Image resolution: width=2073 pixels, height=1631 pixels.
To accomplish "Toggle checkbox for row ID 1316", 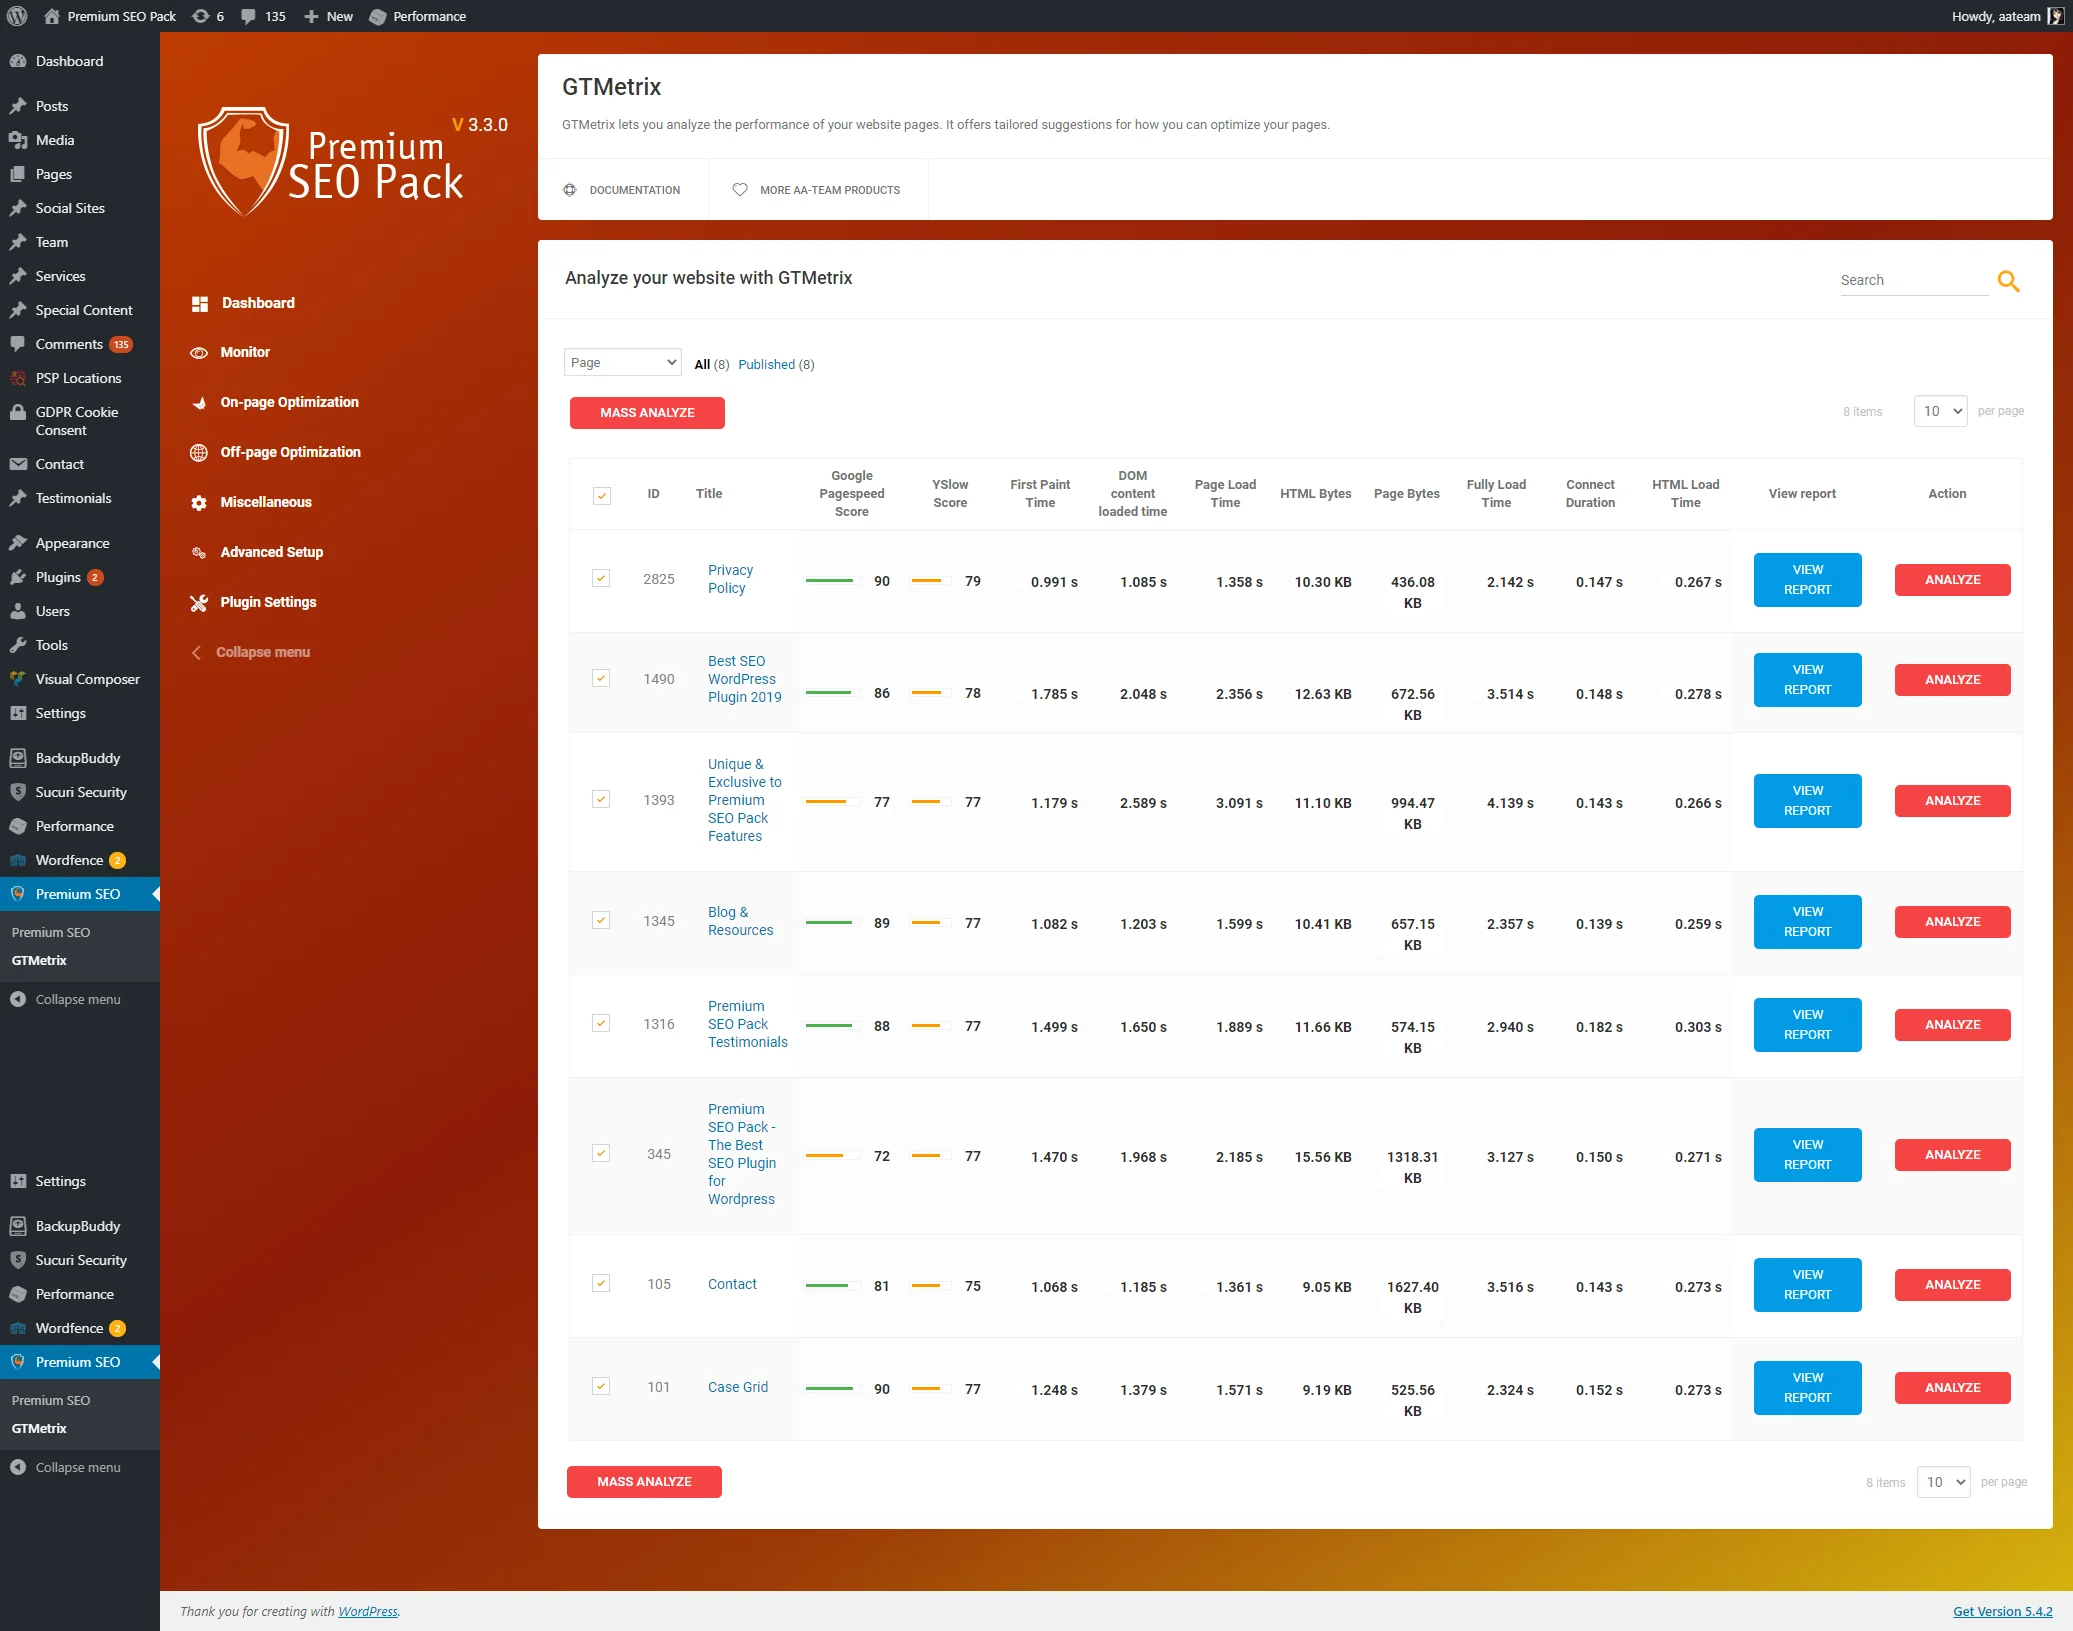I will (601, 1023).
